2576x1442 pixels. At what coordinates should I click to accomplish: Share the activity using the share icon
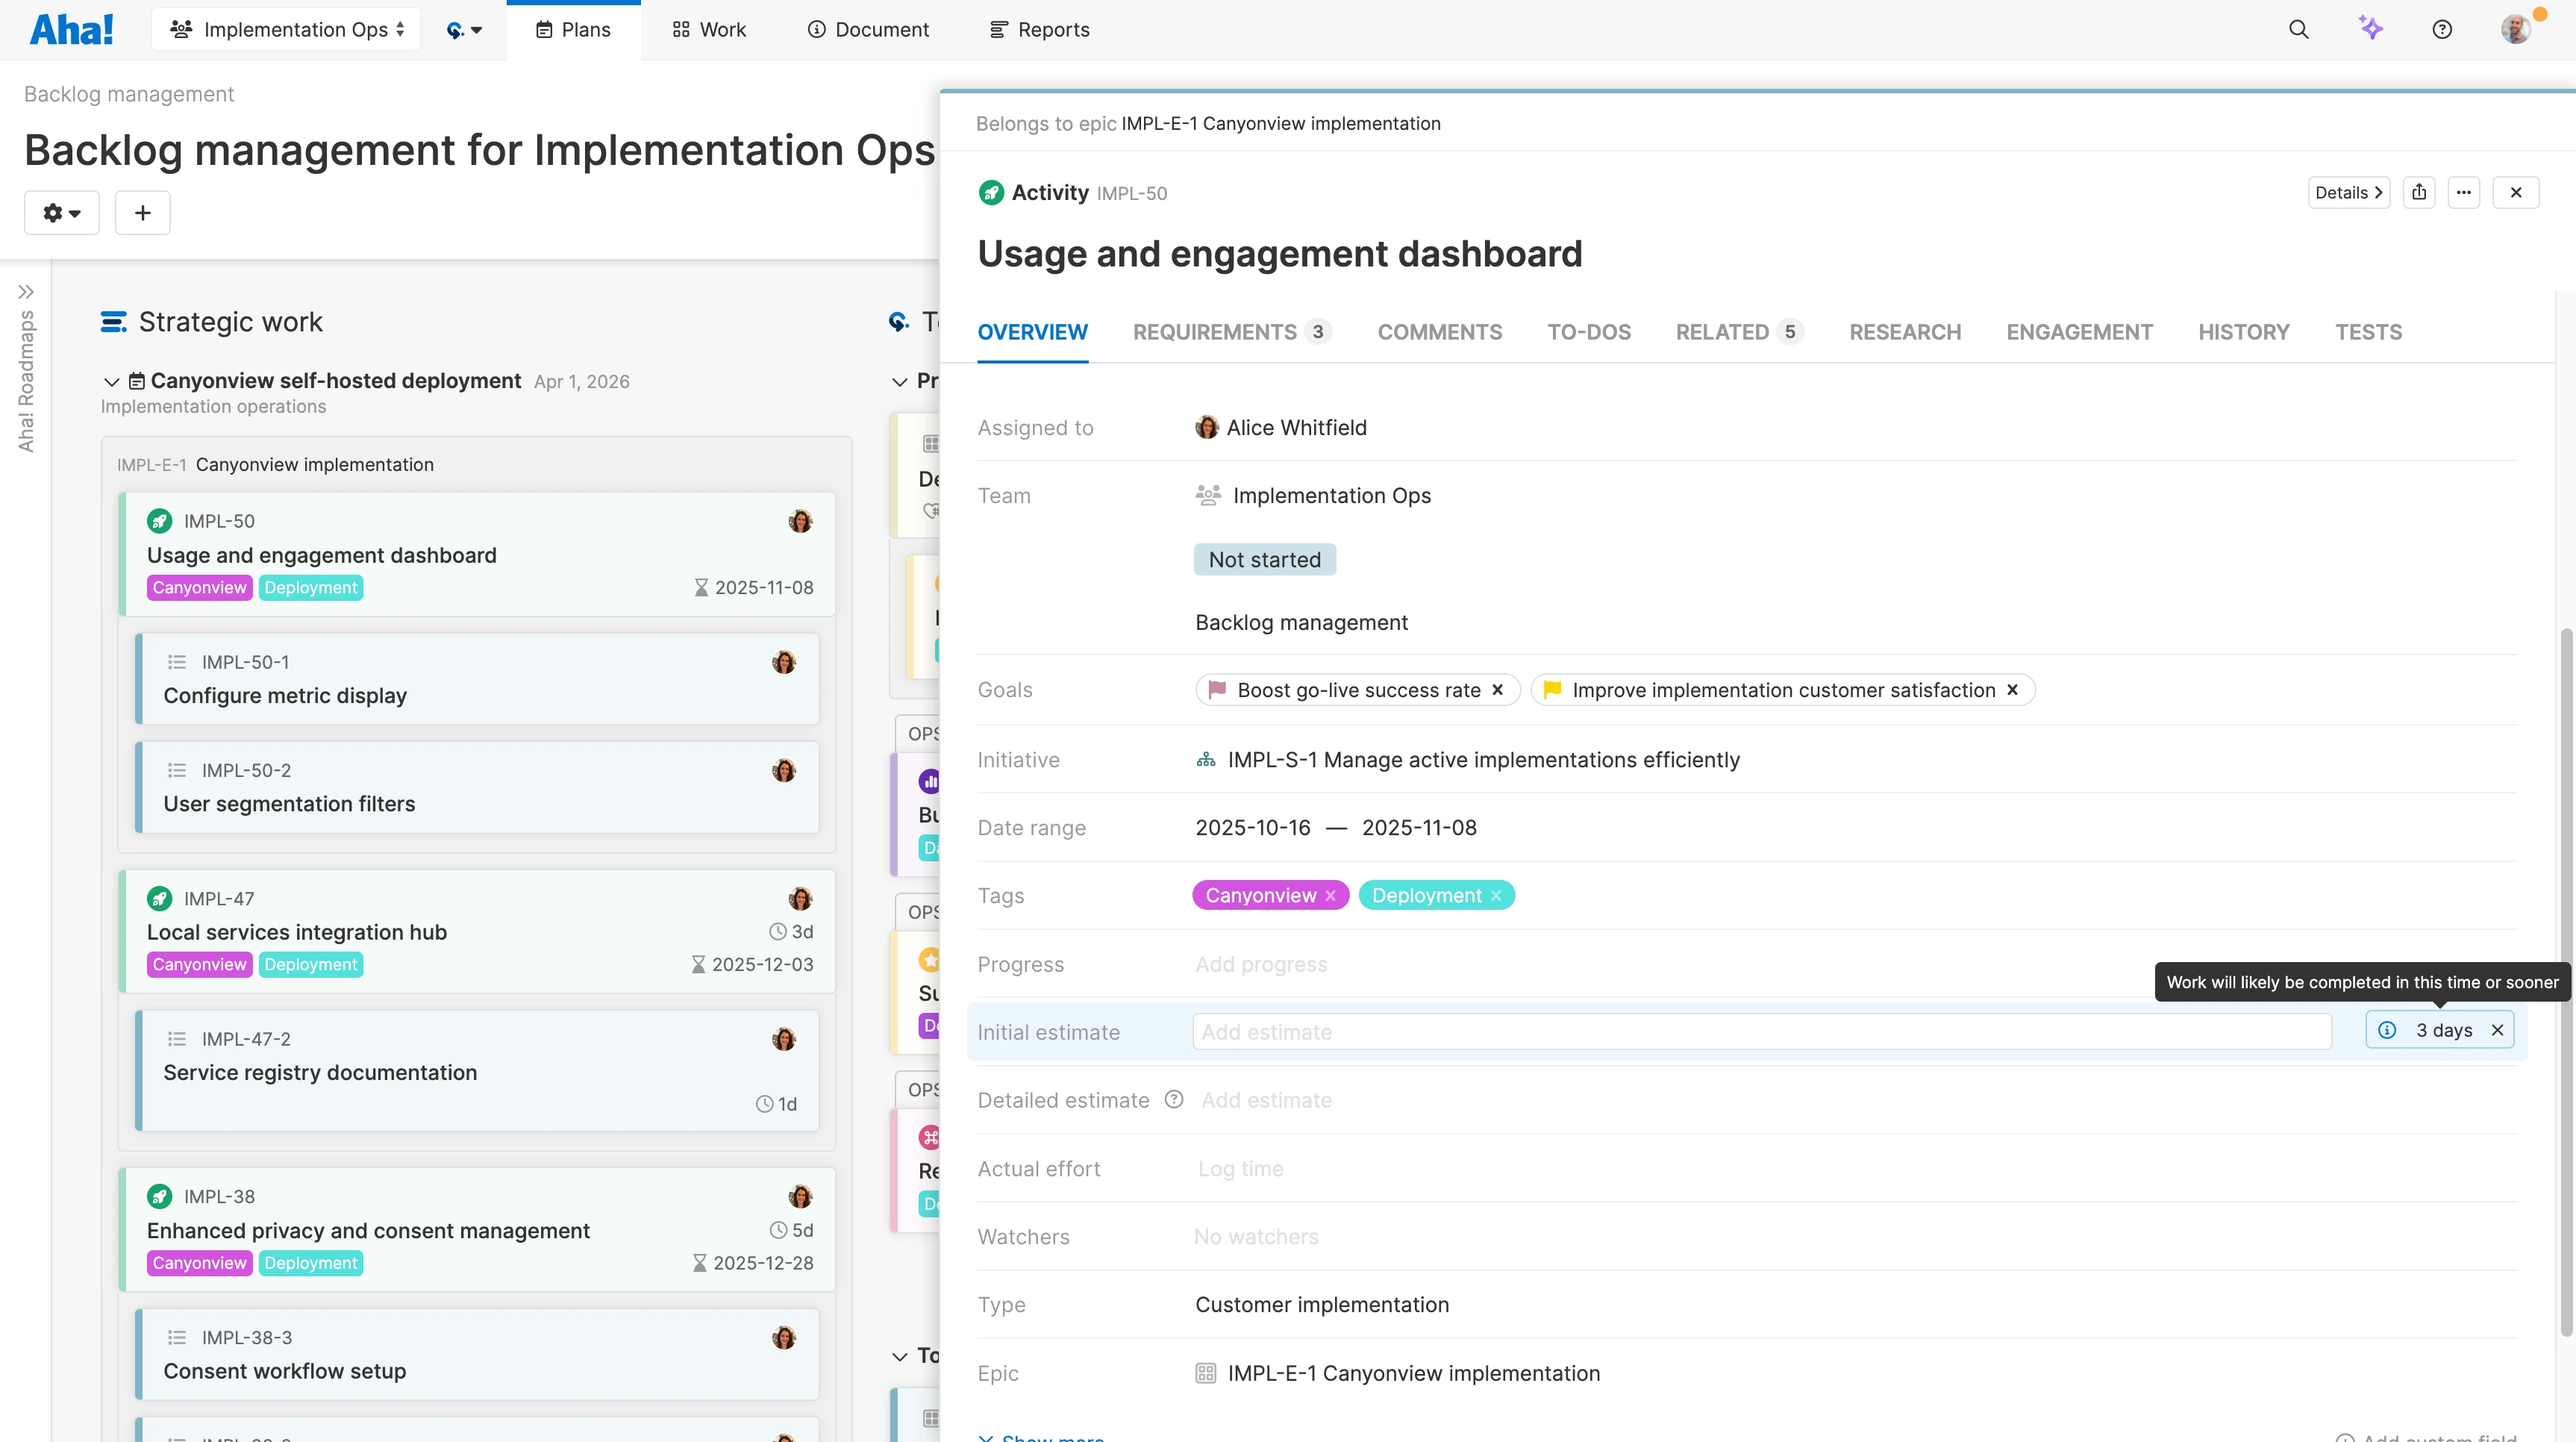coord(2420,192)
